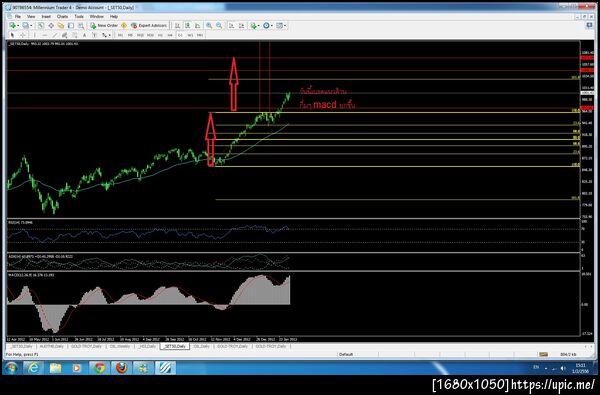
Task: Toggle the Terminal panel icon
Action: click(x=71, y=26)
